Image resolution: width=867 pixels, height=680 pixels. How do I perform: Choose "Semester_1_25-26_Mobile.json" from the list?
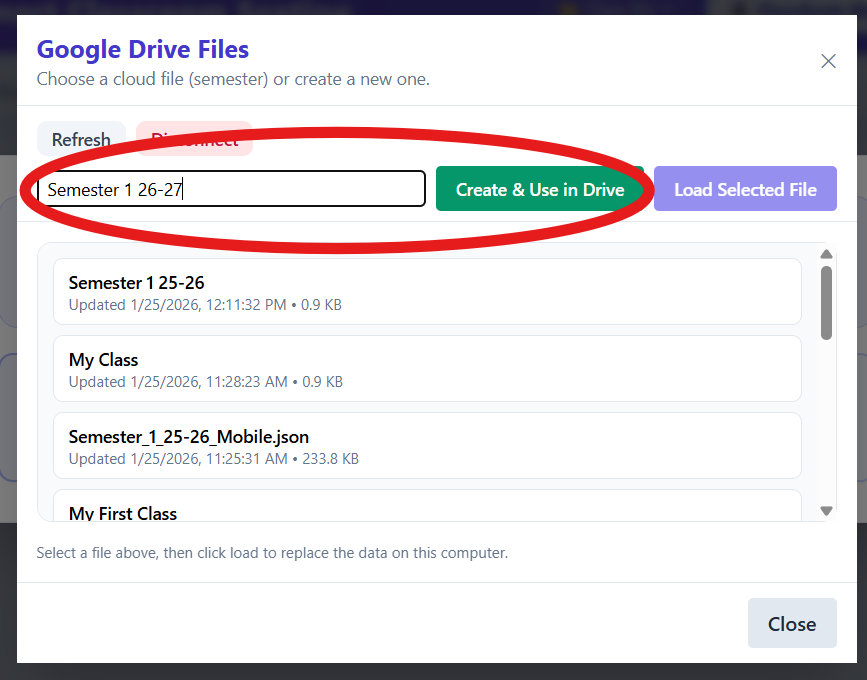[427, 446]
